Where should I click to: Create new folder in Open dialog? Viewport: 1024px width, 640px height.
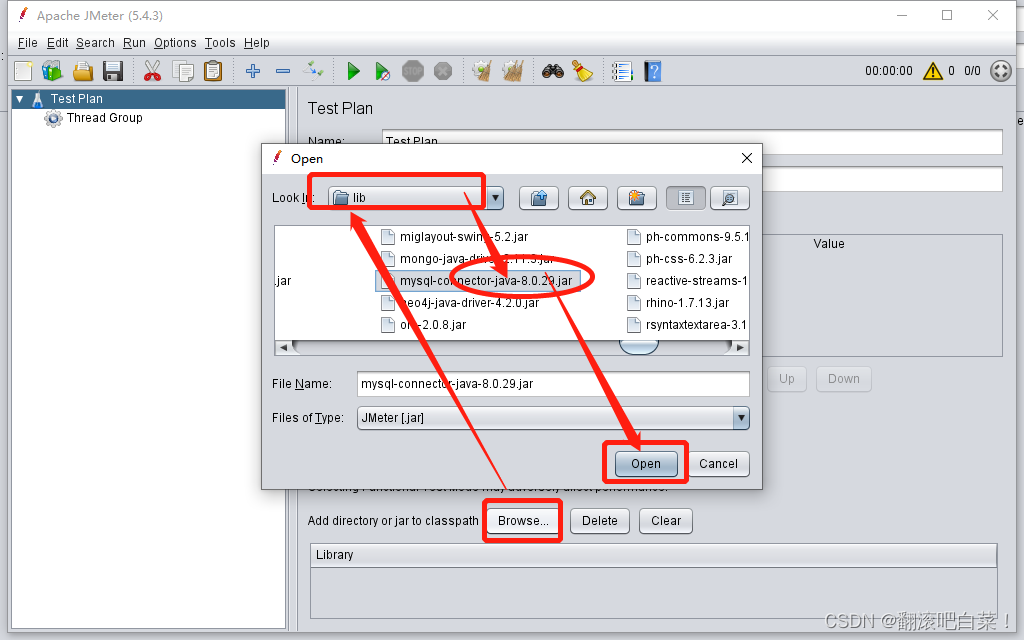pyautogui.click(x=637, y=198)
